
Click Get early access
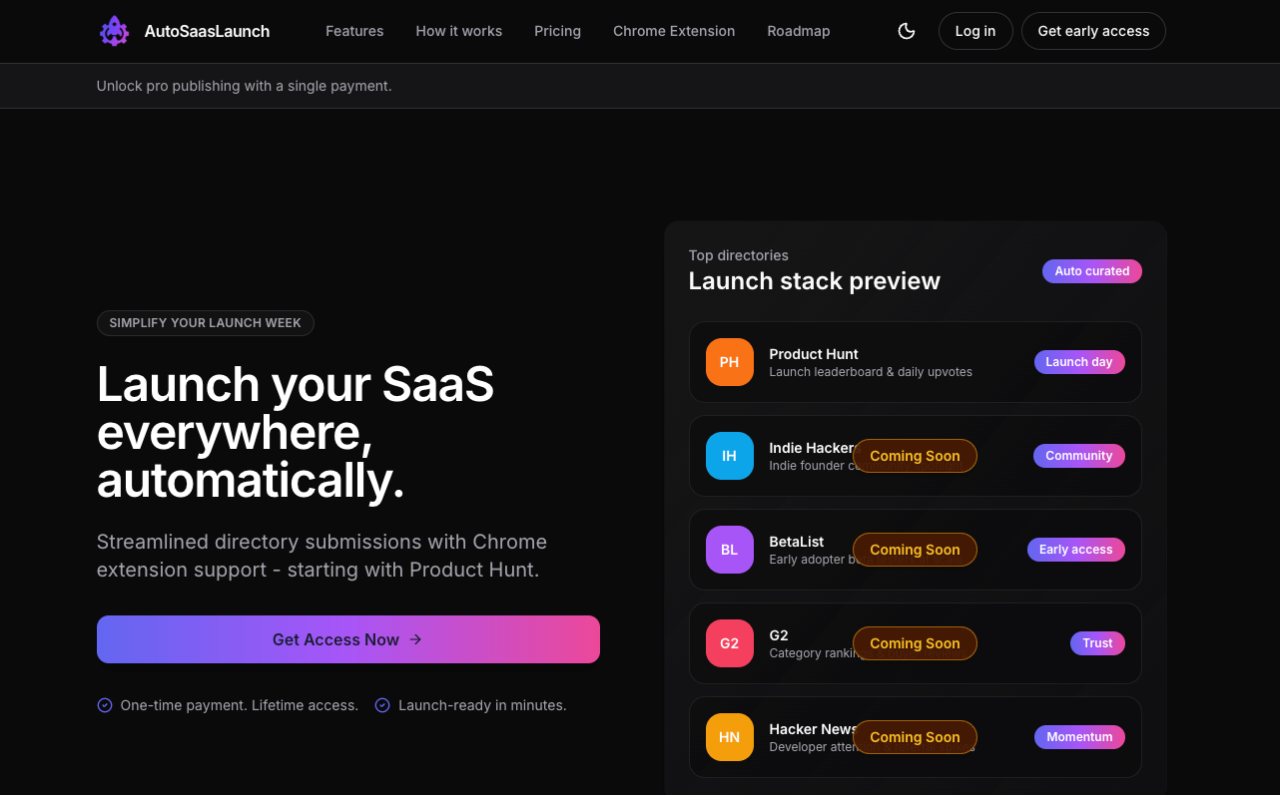(x=1093, y=31)
